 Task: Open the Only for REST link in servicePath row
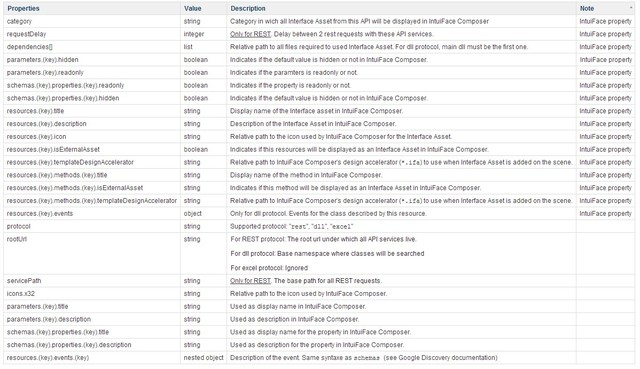(x=250, y=281)
